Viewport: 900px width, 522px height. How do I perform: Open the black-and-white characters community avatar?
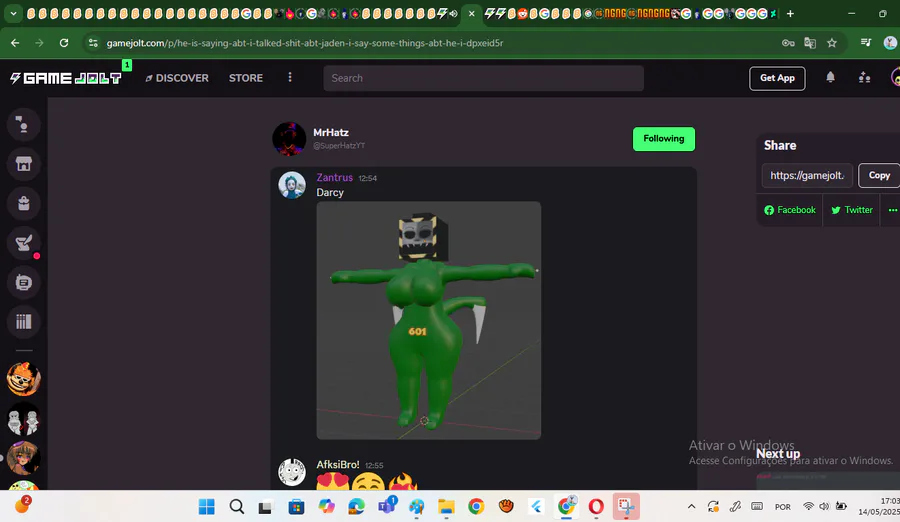(x=24, y=419)
